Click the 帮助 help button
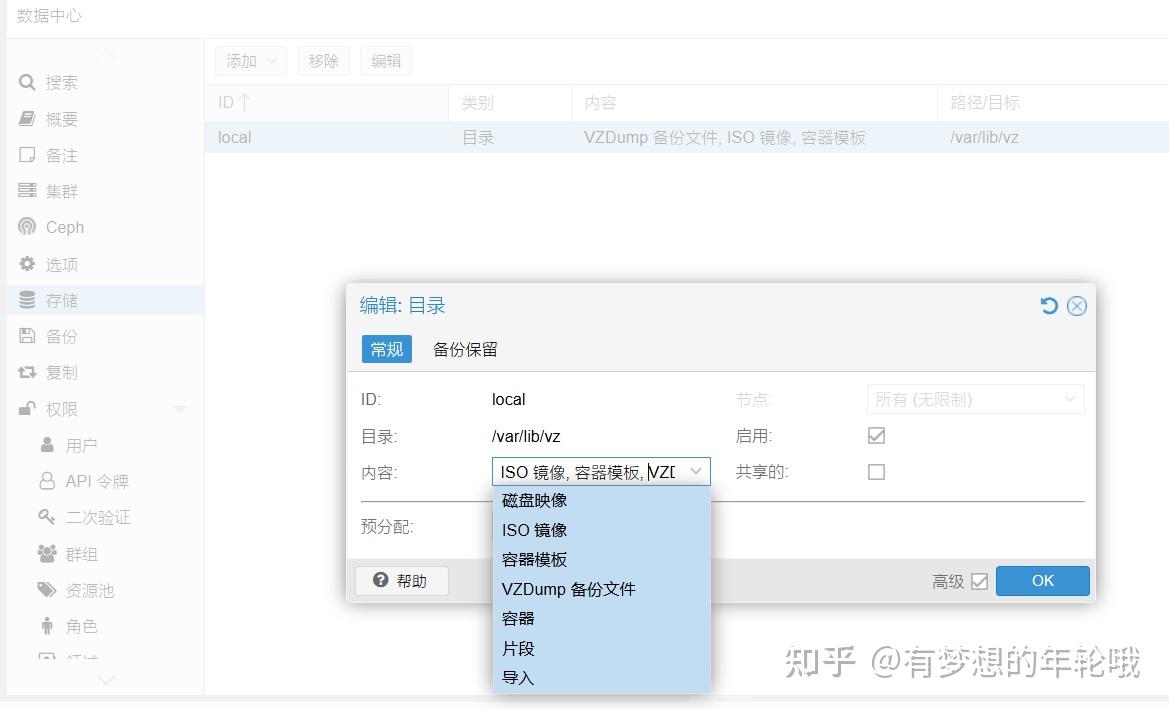This screenshot has height=709, width=1169. (x=401, y=581)
